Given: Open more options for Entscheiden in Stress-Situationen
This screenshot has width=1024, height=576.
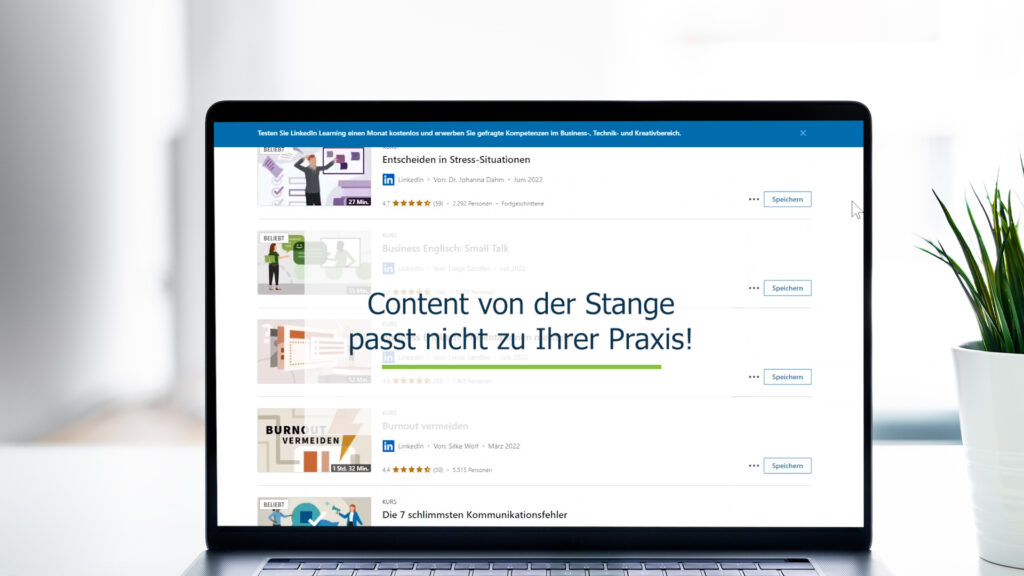Looking at the screenshot, I should (754, 199).
